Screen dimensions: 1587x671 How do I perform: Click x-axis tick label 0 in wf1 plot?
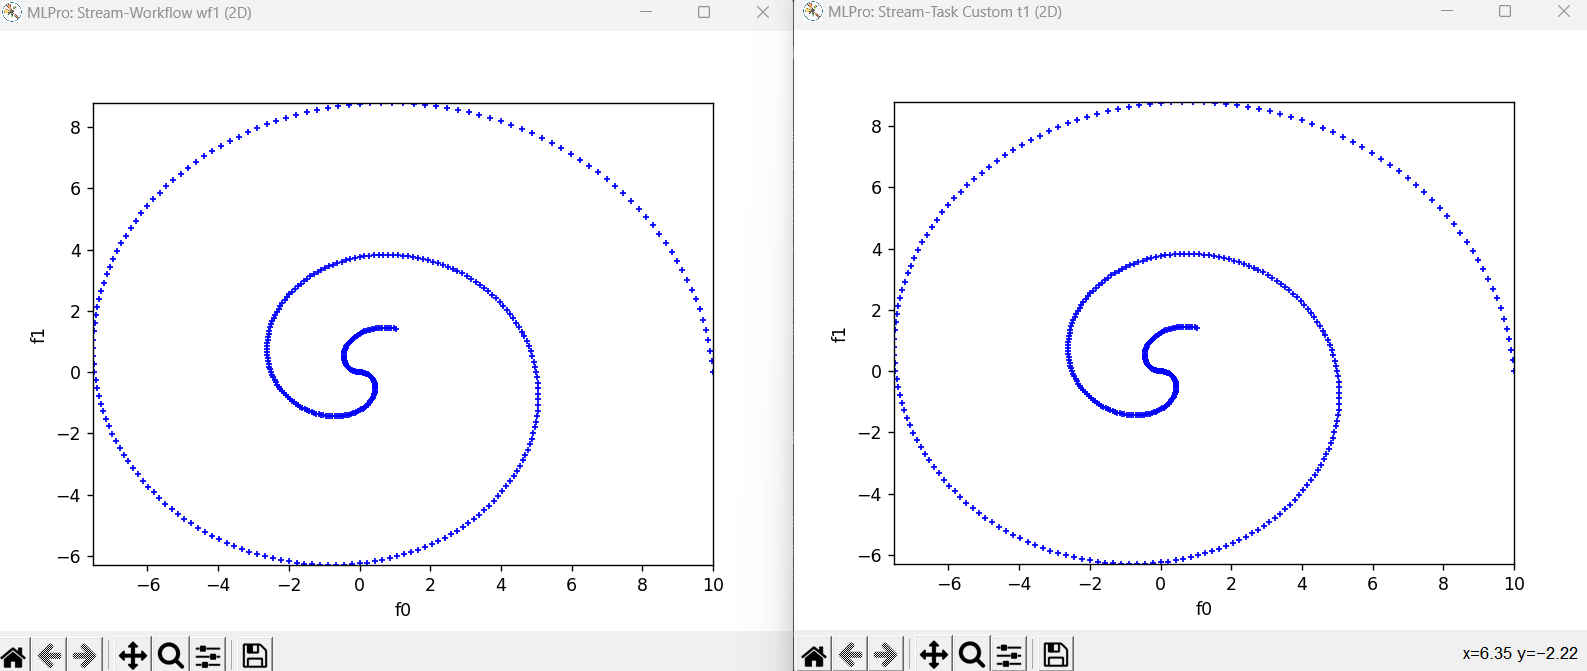(359, 584)
